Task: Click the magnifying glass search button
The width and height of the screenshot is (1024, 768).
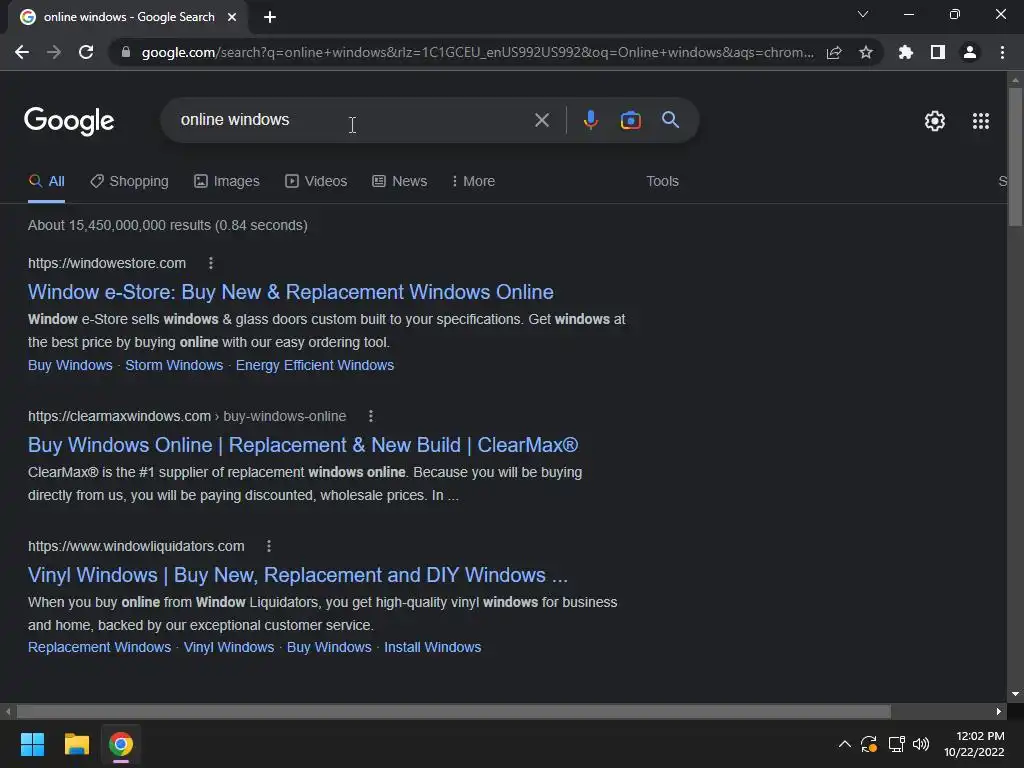Action: coord(670,120)
